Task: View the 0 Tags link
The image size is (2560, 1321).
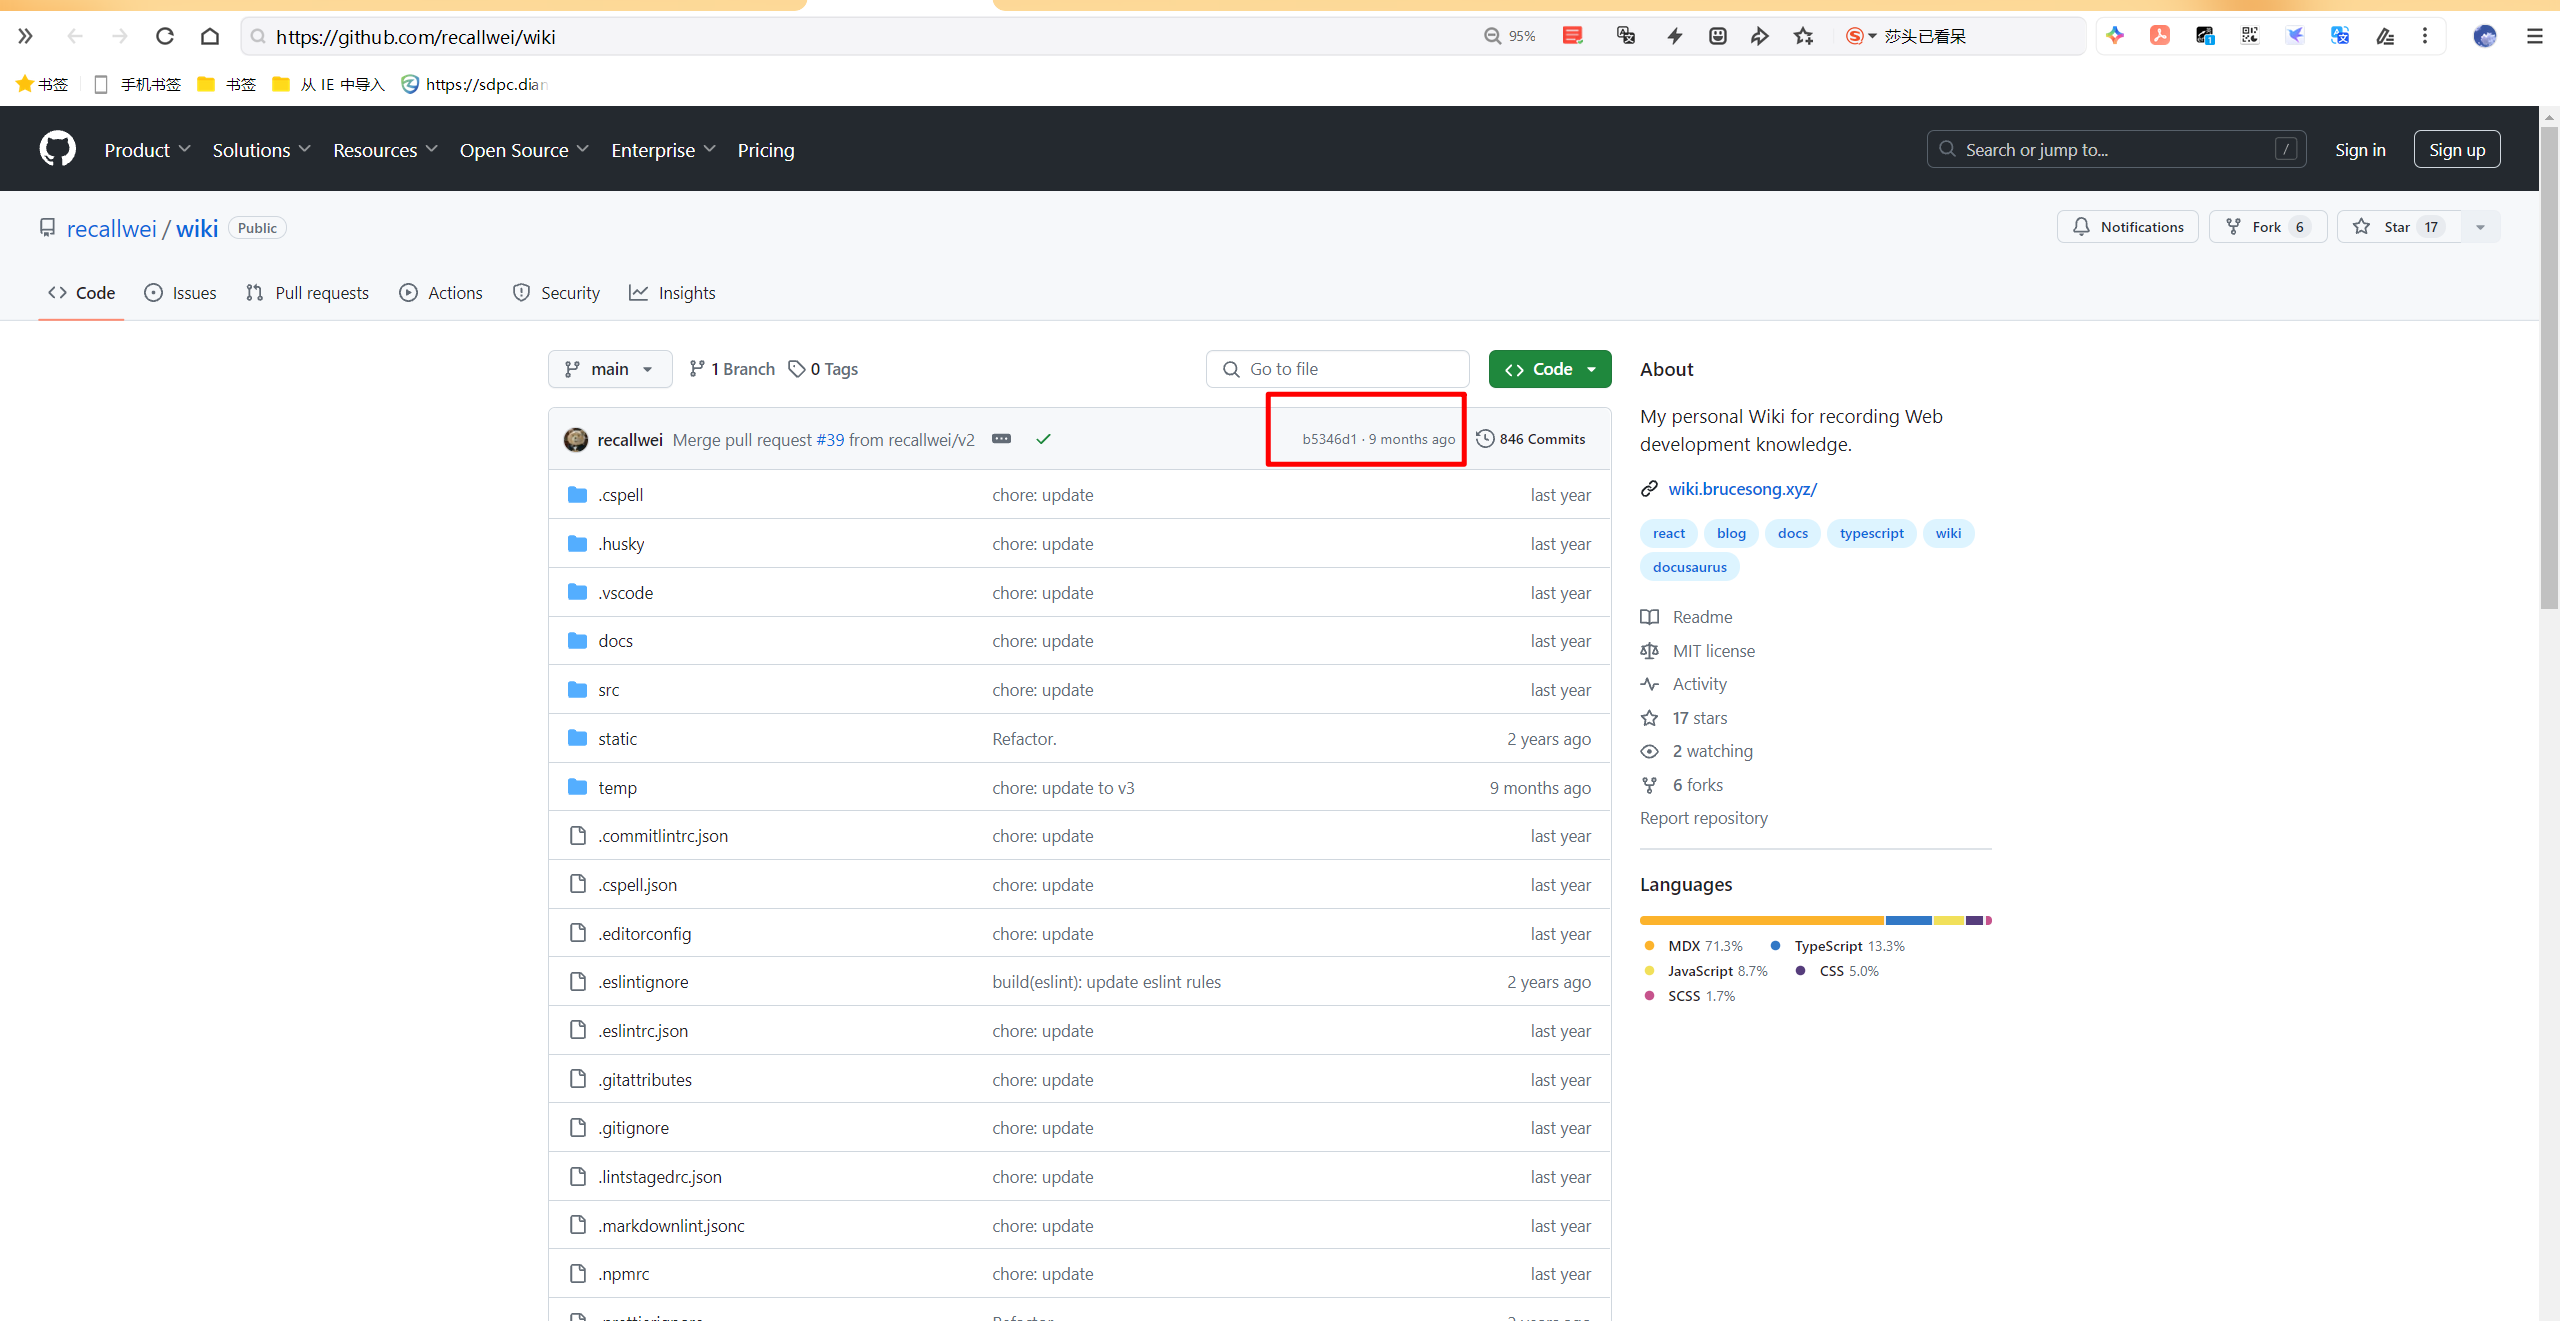Action: 823,369
